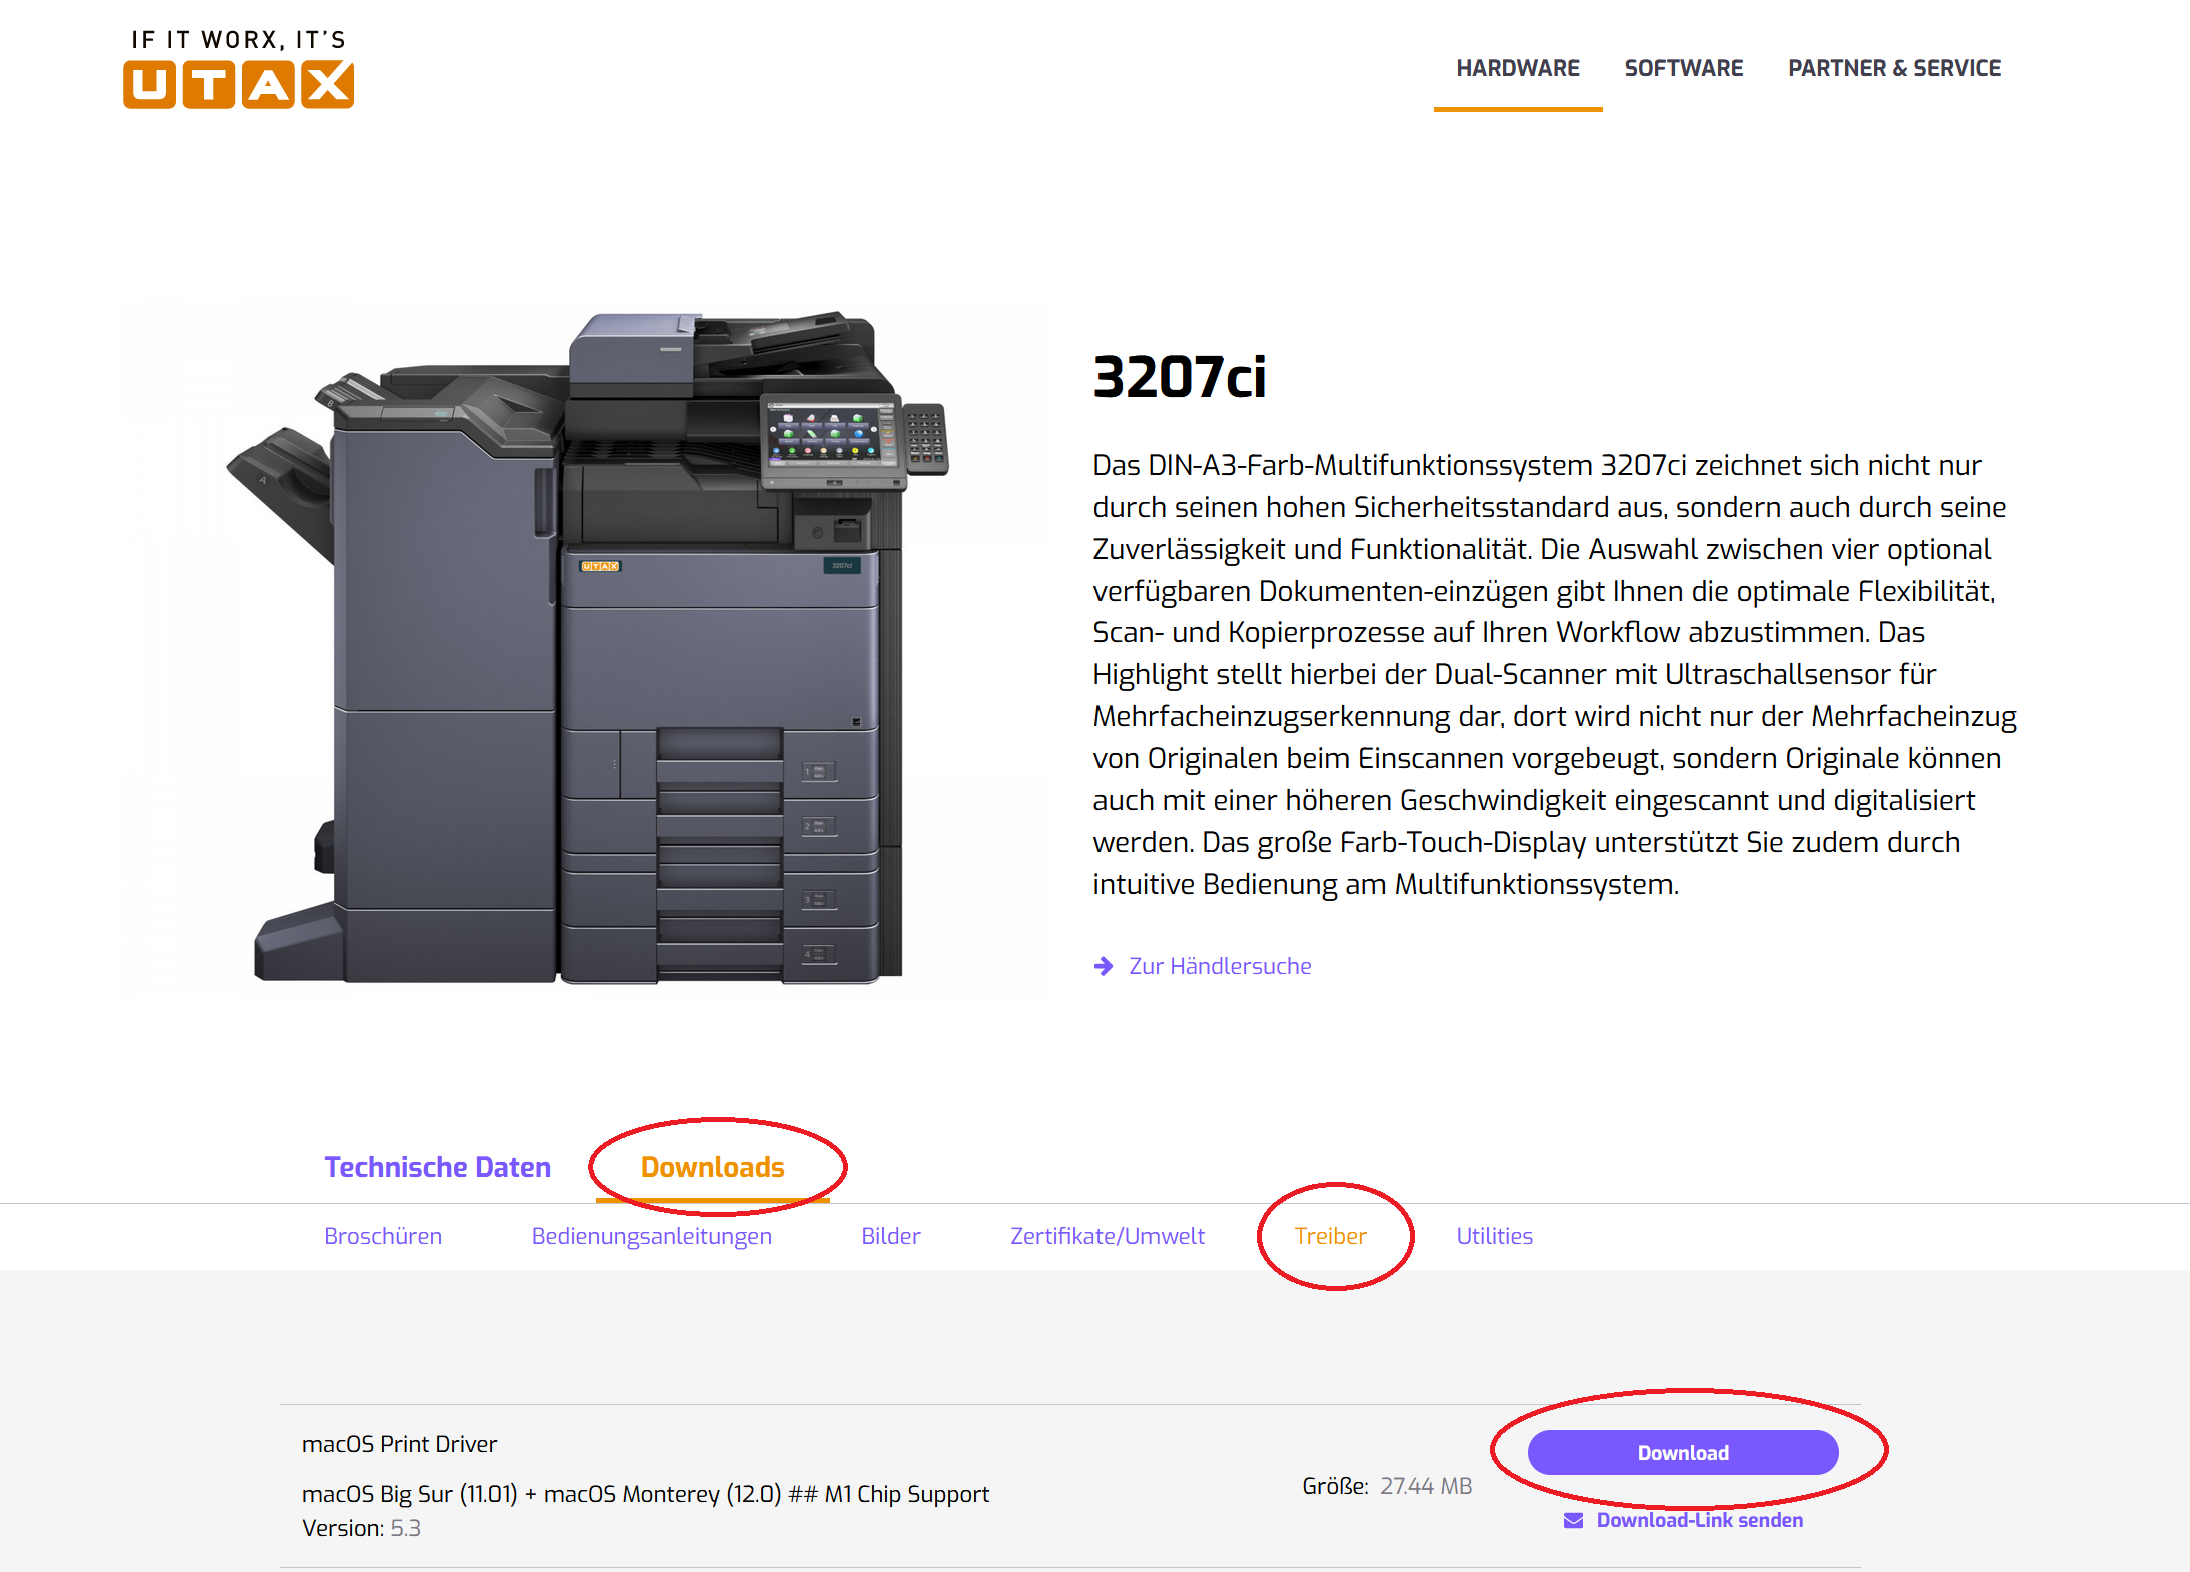The width and height of the screenshot is (2190, 1572).
Task: Click the macOS Print Driver title
Action: [399, 1444]
